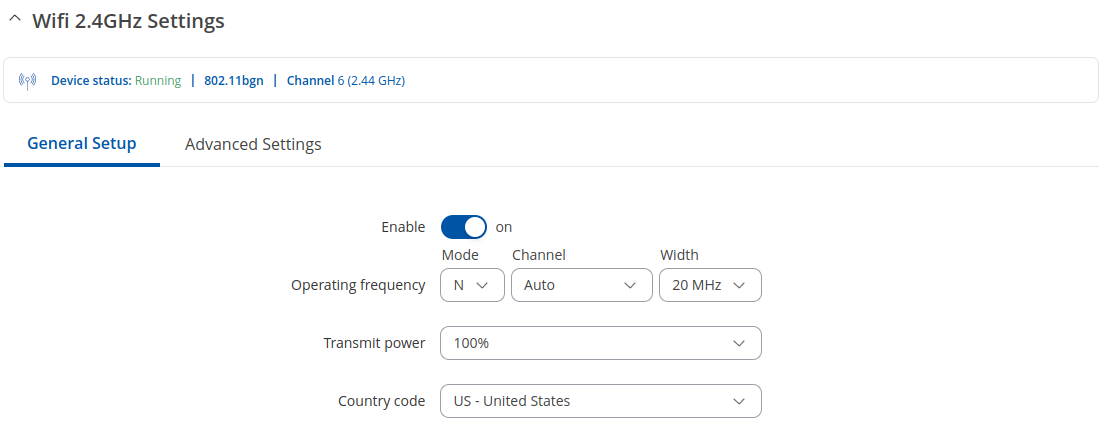1102x438 pixels.
Task: Open the Mode dropdown showing N
Action: (x=472, y=285)
